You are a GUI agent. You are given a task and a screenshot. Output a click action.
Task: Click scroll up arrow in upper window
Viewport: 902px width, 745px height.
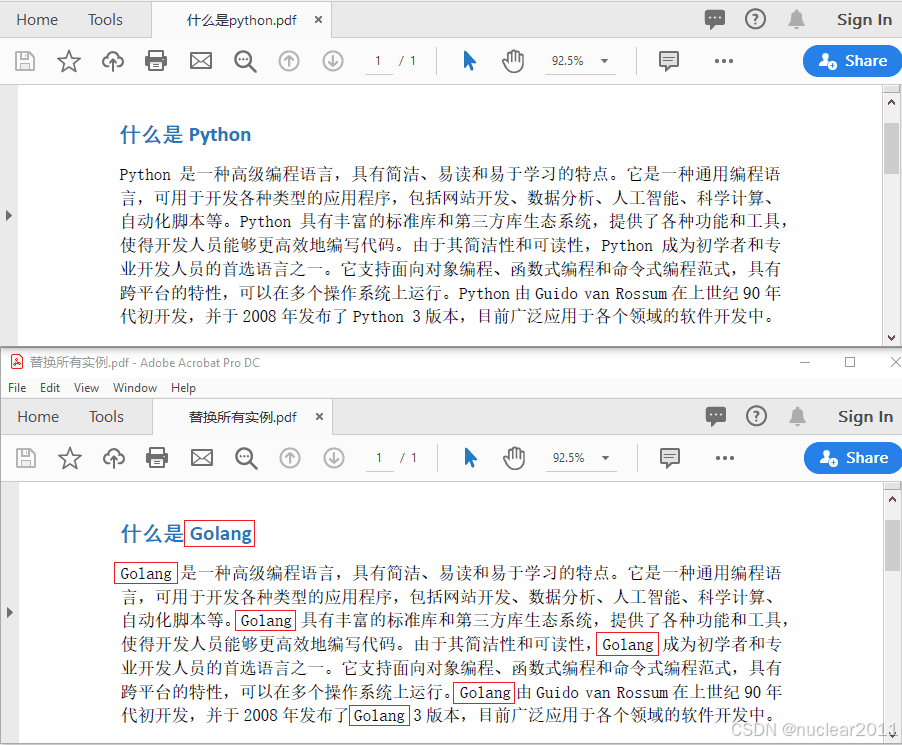point(892,102)
